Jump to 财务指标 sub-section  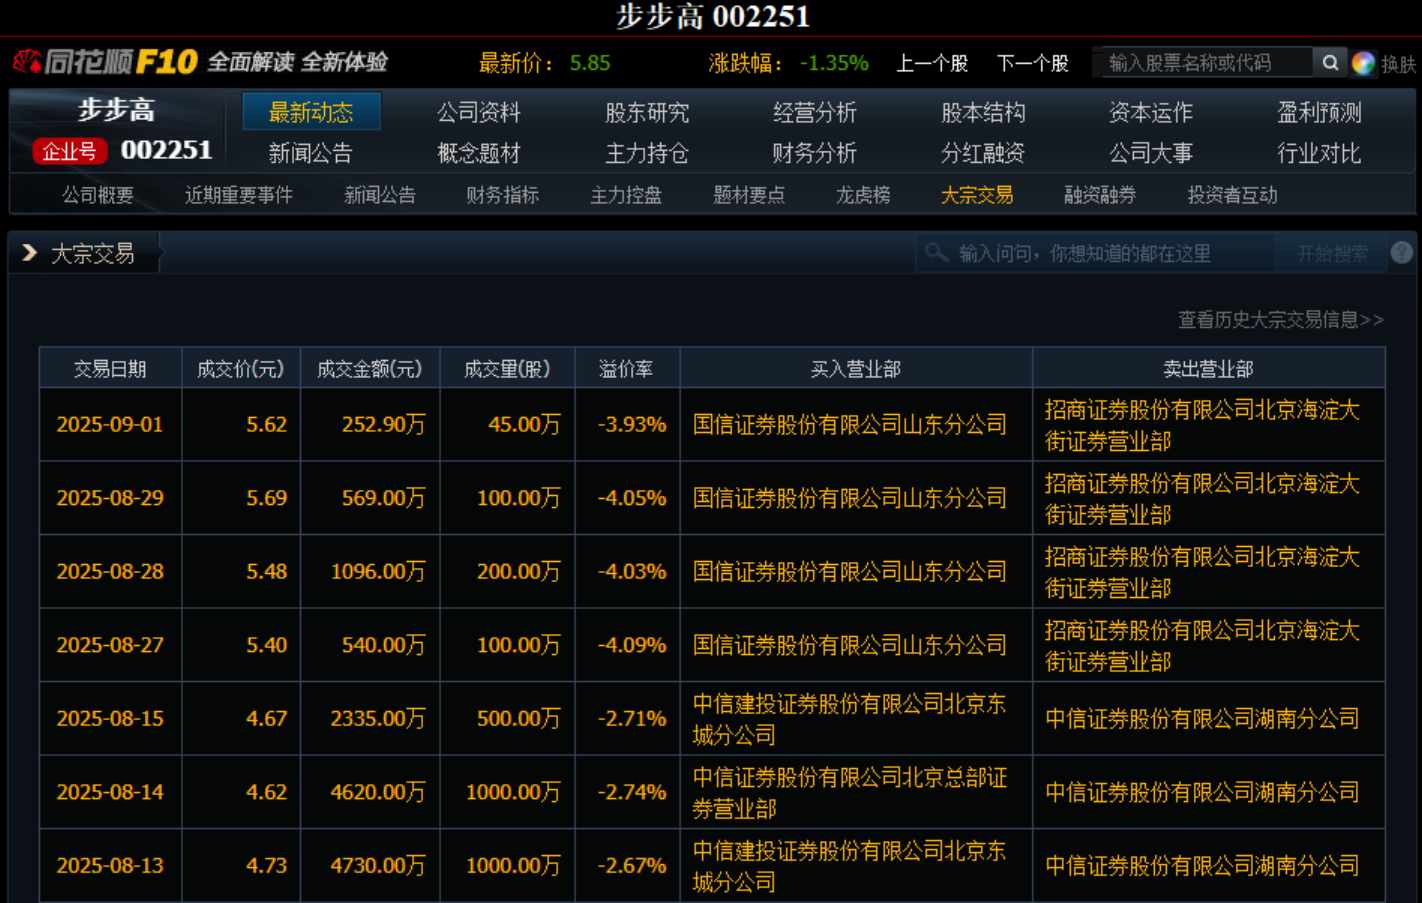click(503, 195)
